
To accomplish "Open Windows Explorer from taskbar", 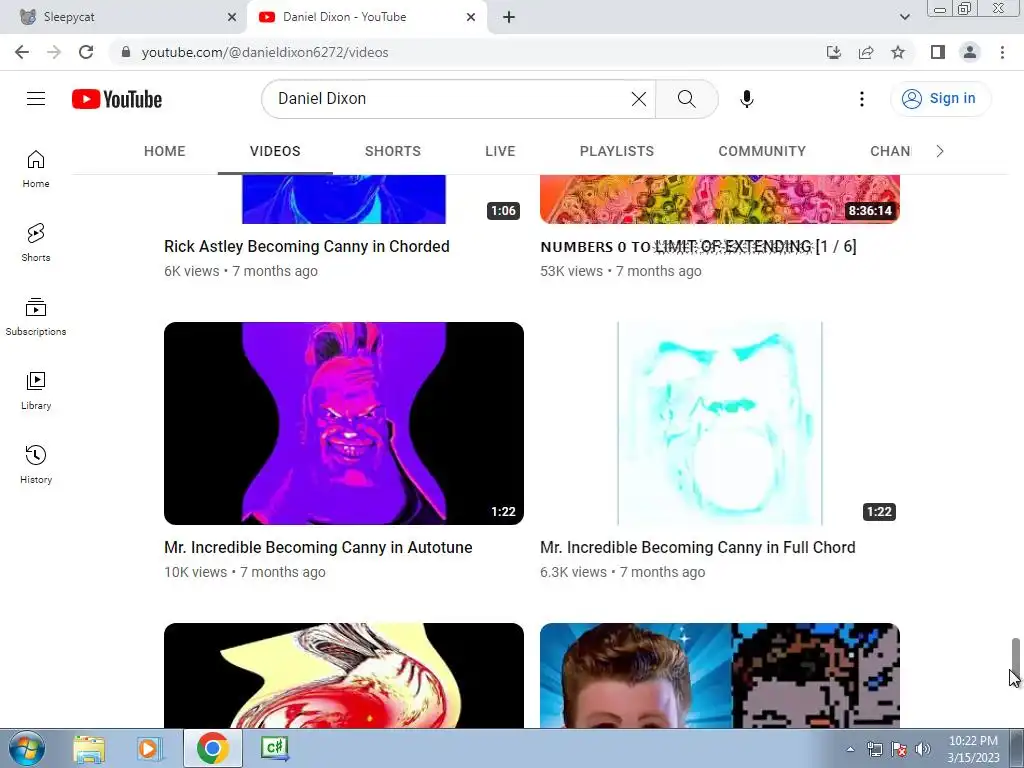I will click(x=89, y=748).
